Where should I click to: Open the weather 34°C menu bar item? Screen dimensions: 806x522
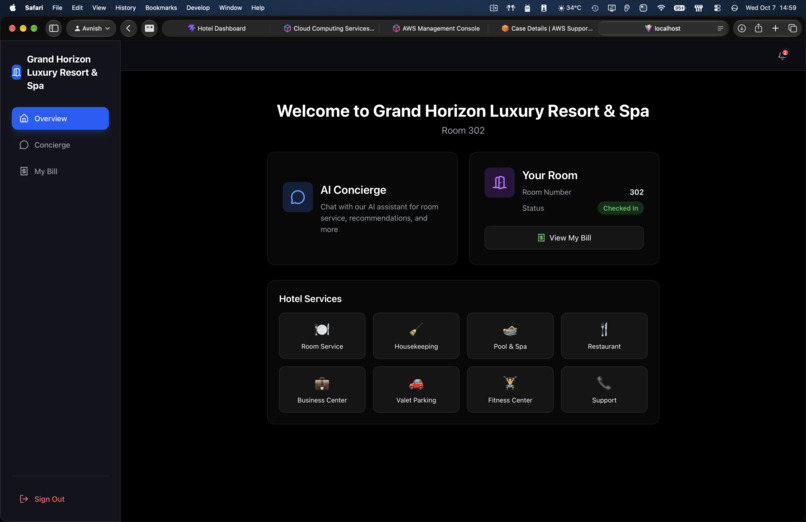click(570, 8)
